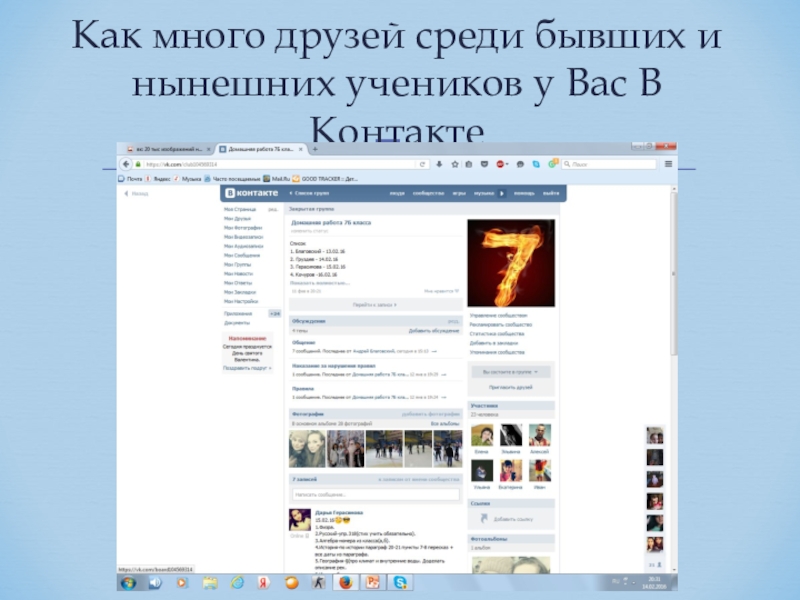Viewport: 800px width, 600px height.
Task: Launch Yandex icon in taskbar
Action: pyautogui.click(x=264, y=583)
